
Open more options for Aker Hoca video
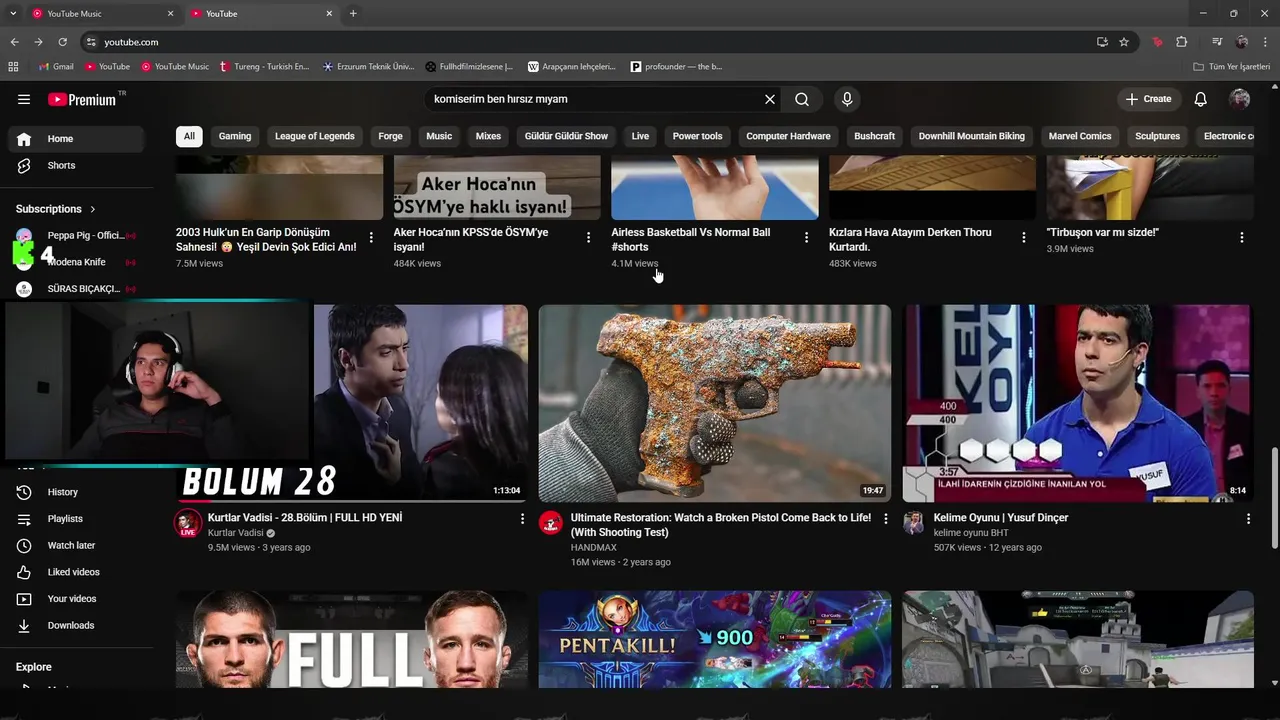pyautogui.click(x=588, y=238)
